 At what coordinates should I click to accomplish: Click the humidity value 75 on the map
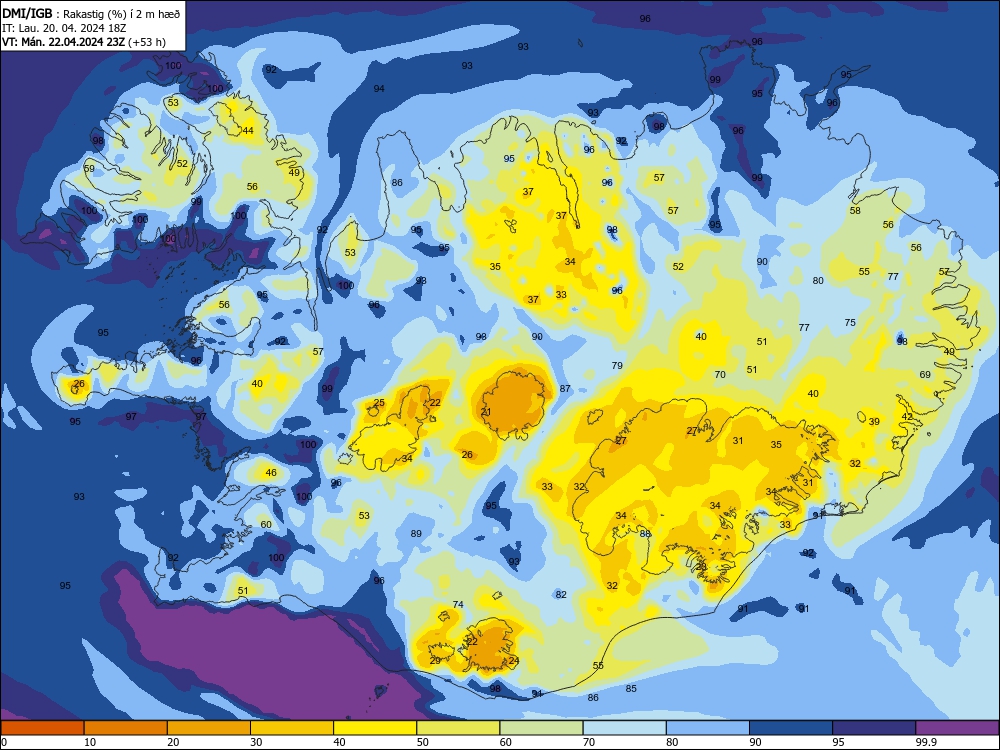point(850,323)
